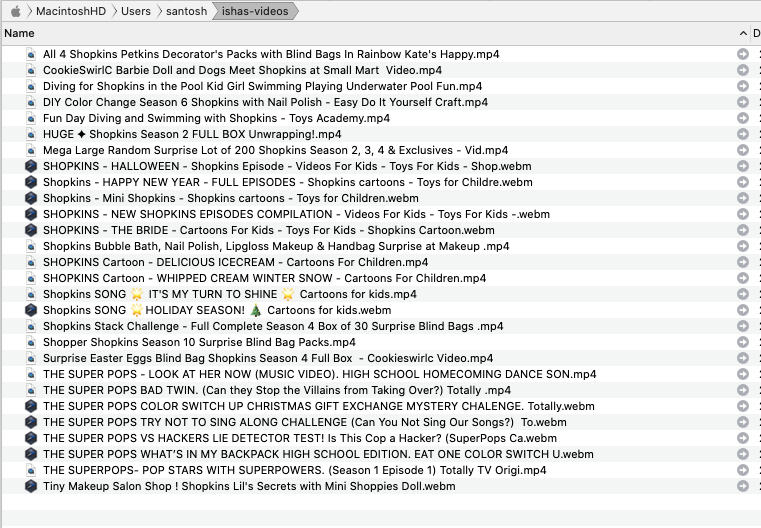Click arrow button for SUPER POPS BAD TWIN row

pos(743,391)
